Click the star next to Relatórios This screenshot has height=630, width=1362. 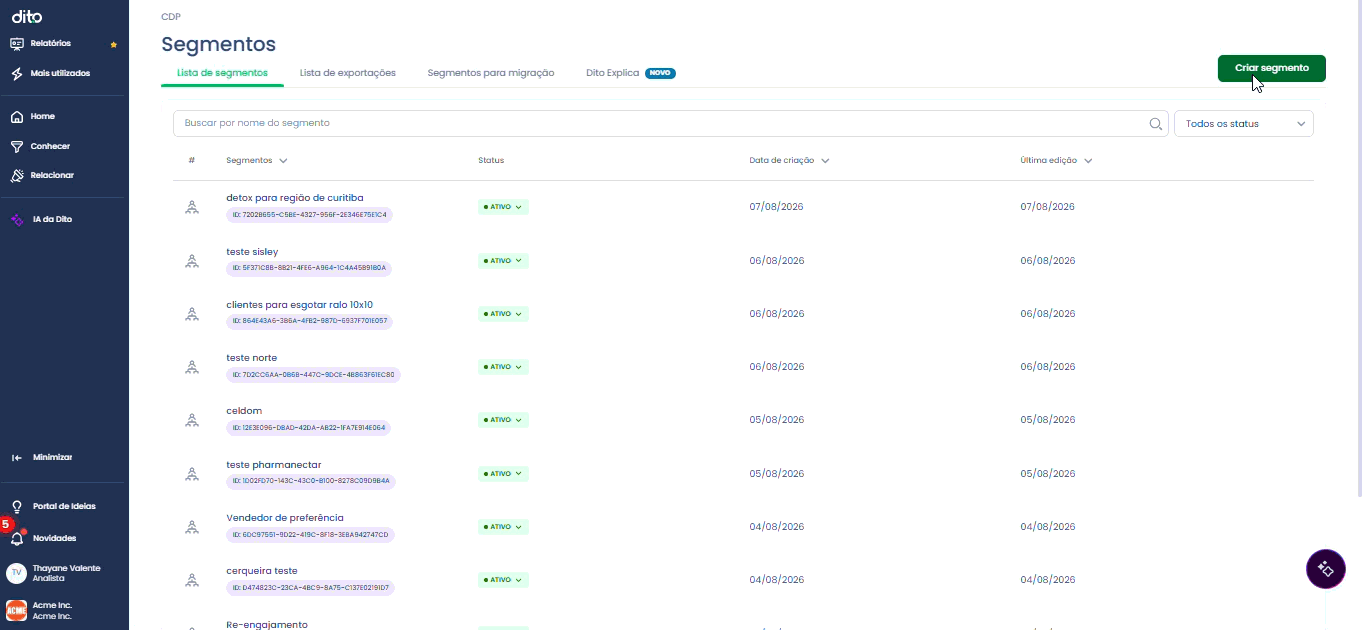[x=113, y=44]
